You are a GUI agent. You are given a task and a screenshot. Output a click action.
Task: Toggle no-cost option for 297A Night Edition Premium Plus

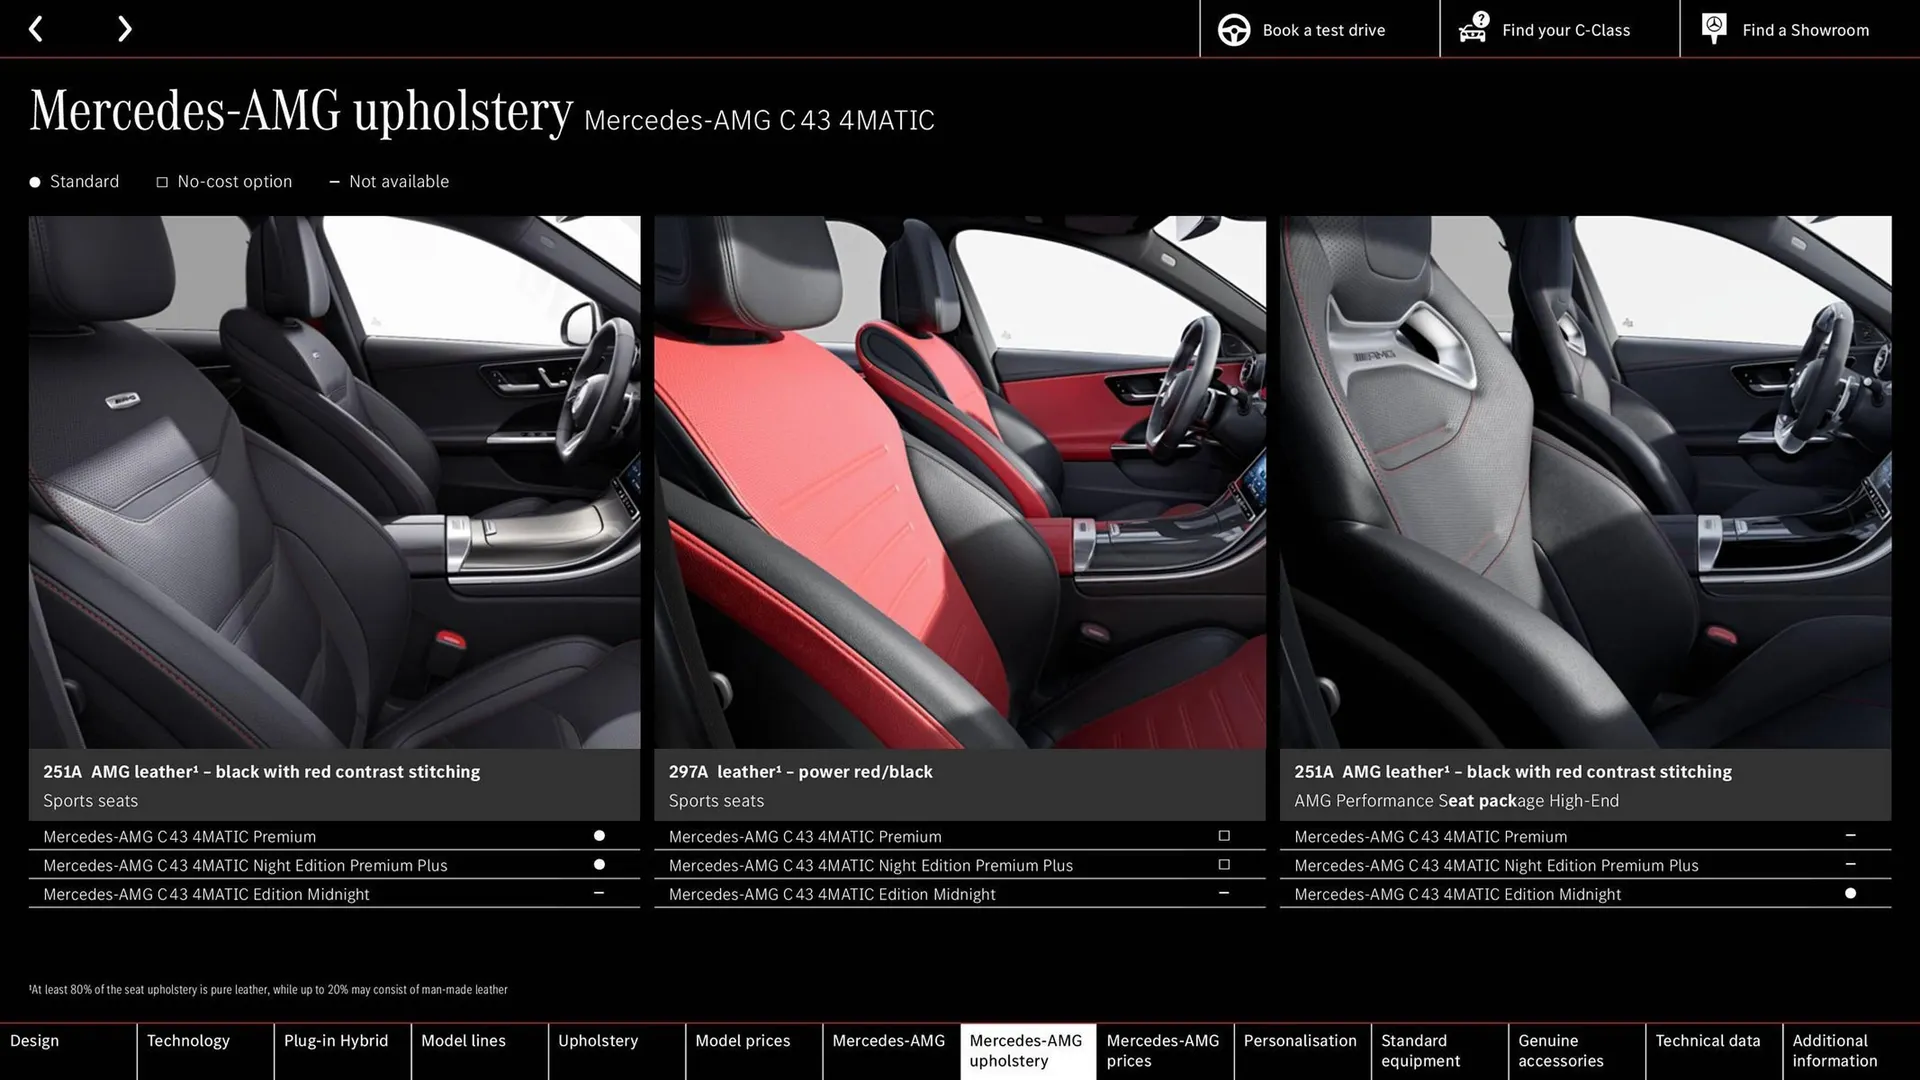coord(1224,864)
